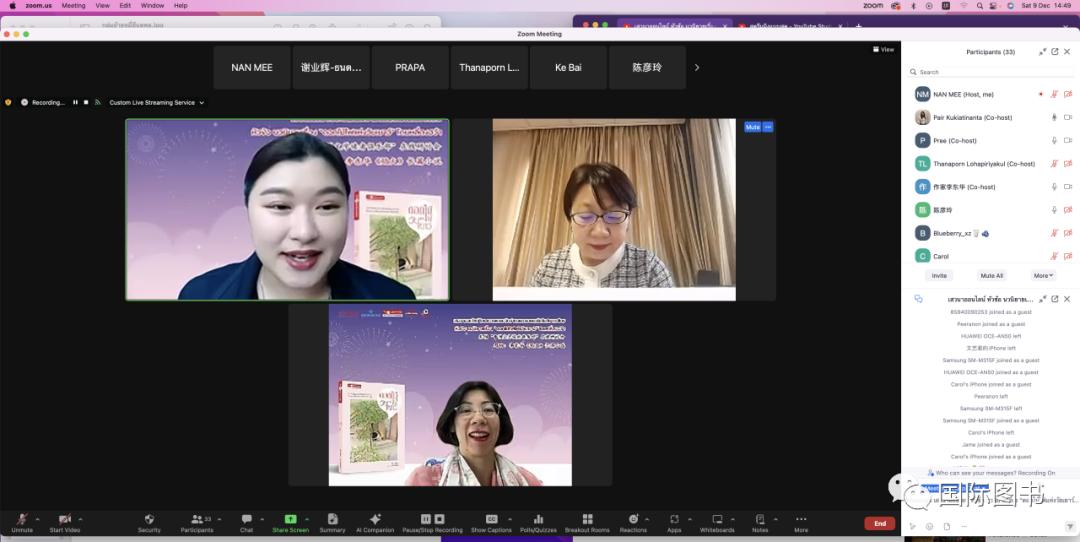This screenshot has width=1080, height=542.
Task: Open the View menu in menu bar
Action: (x=102, y=5)
